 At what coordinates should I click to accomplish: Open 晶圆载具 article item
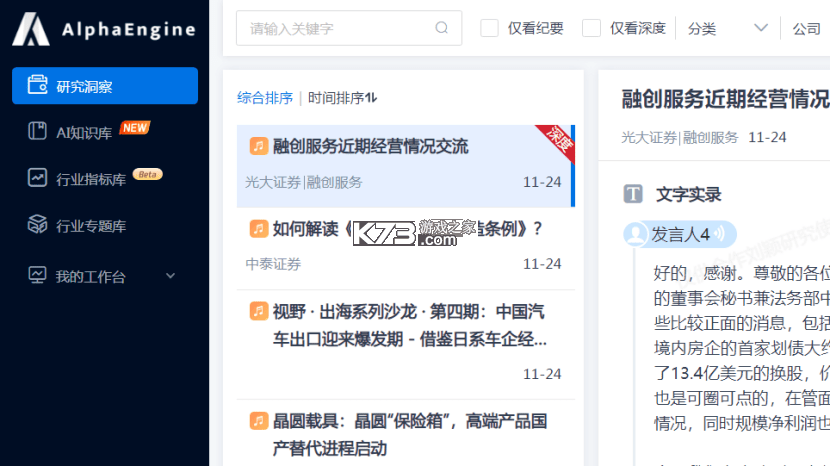(x=405, y=434)
